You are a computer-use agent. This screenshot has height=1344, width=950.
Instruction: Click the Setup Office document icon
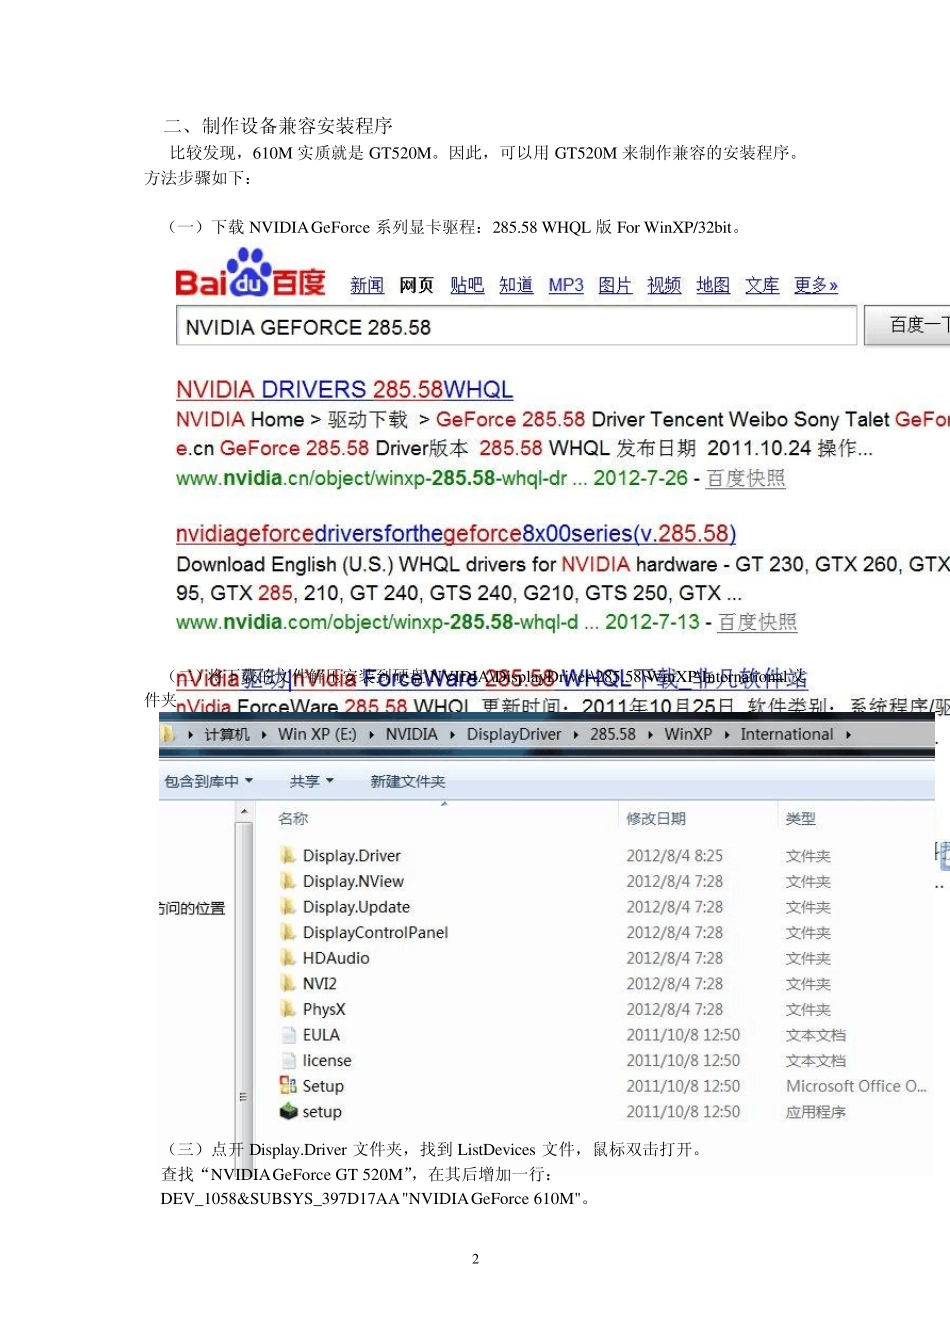[x=288, y=1085]
